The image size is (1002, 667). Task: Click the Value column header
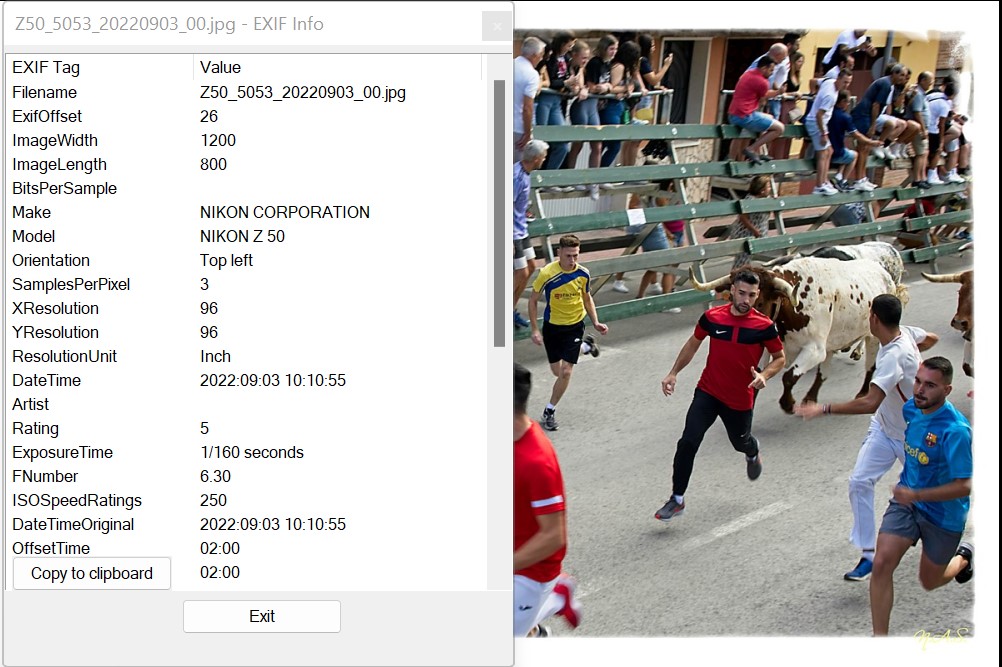pos(337,67)
